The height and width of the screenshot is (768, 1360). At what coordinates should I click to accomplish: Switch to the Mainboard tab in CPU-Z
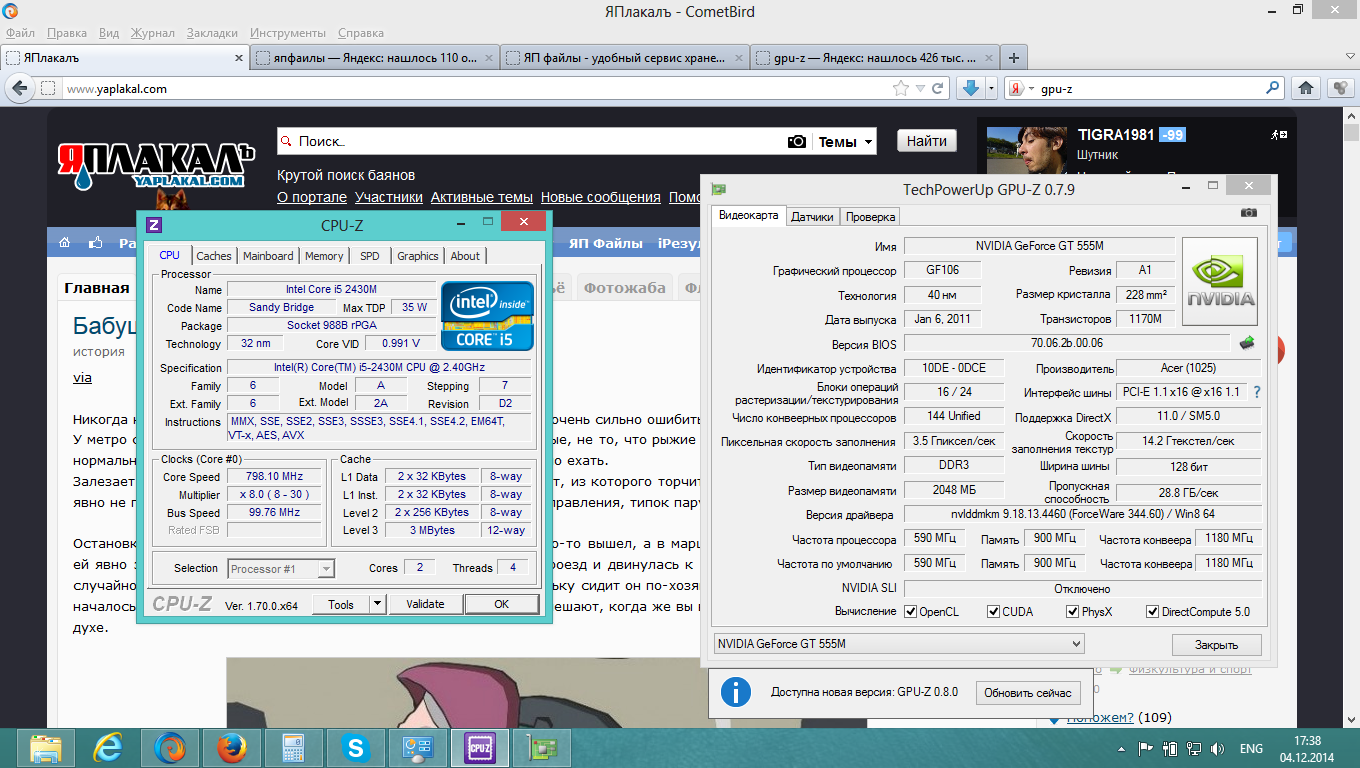point(268,256)
